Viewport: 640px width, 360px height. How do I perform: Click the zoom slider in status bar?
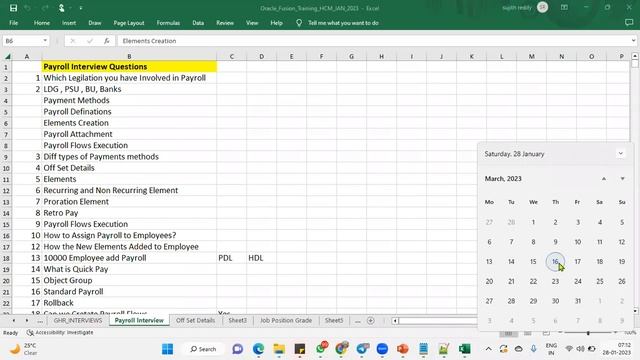click(x=588, y=333)
